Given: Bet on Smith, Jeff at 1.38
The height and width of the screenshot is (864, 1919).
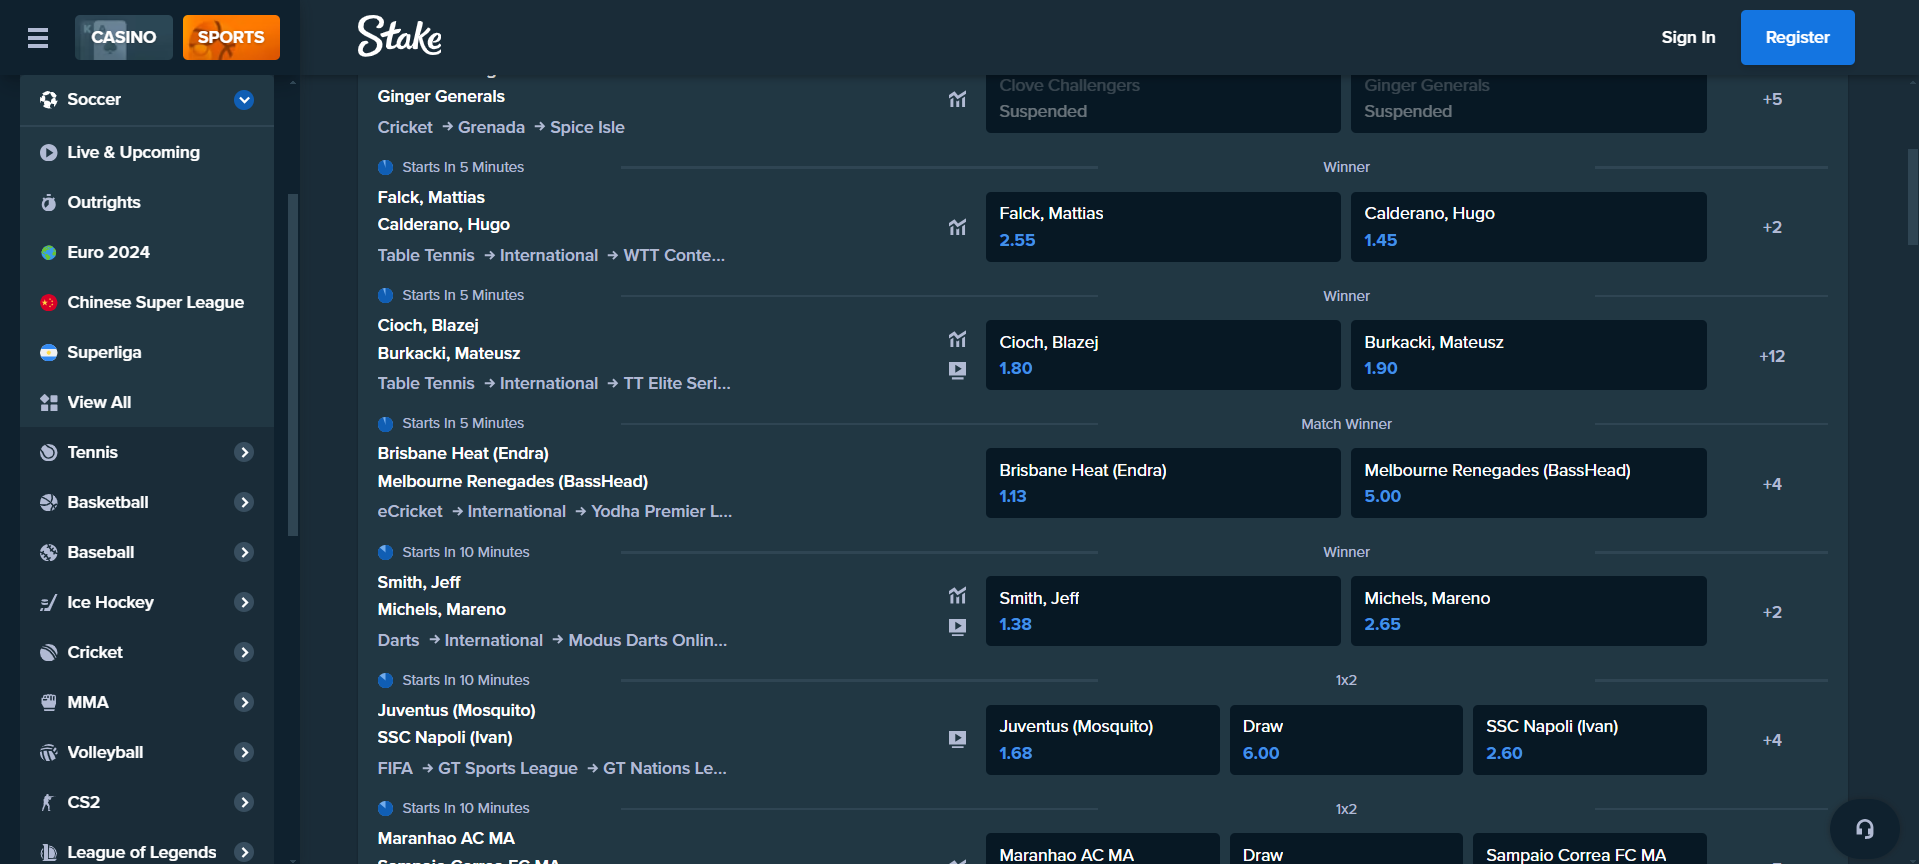Looking at the screenshot, I should point(1163,611).
